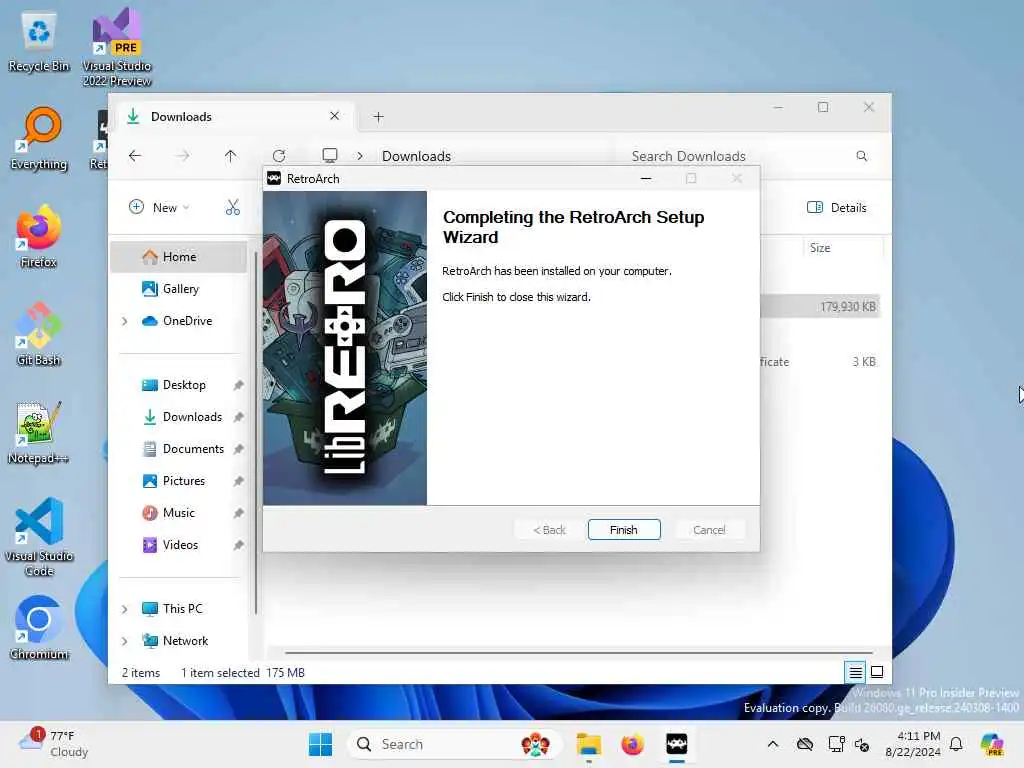1024x768 pixels.
Task: Click the taskbar Search box
Action: coord(454,744)
